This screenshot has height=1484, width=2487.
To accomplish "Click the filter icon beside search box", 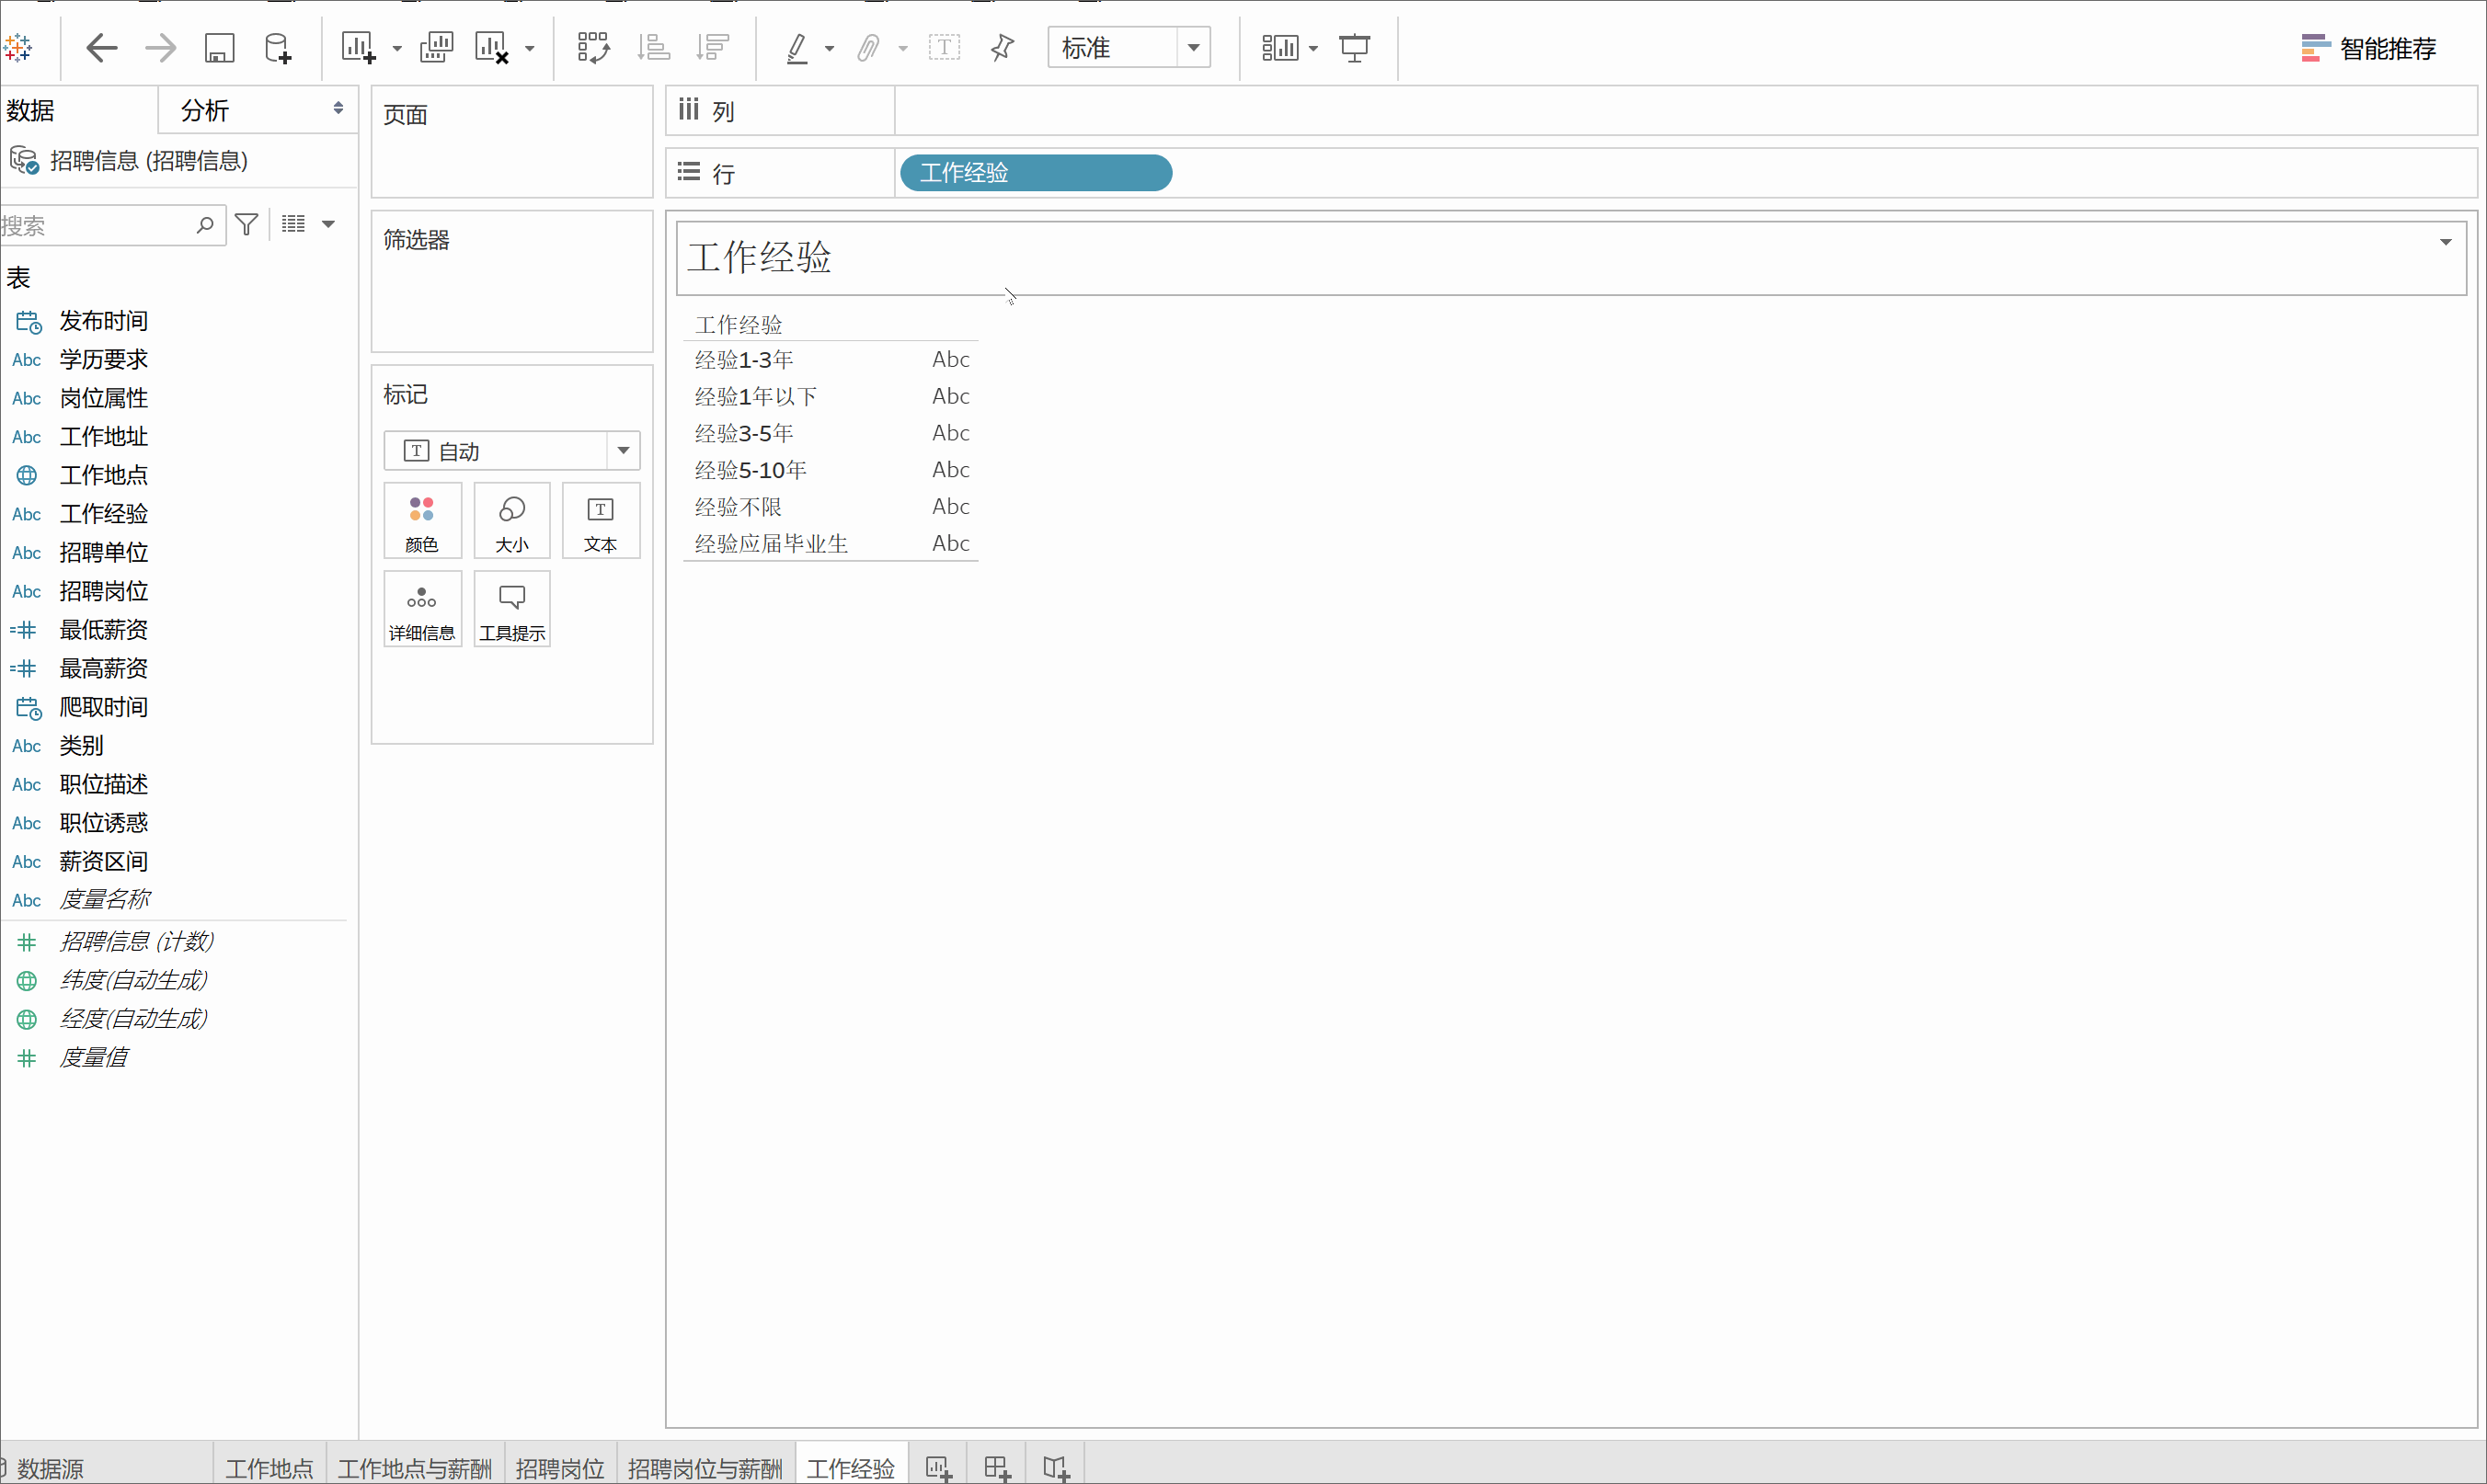I will pos(247,225).
